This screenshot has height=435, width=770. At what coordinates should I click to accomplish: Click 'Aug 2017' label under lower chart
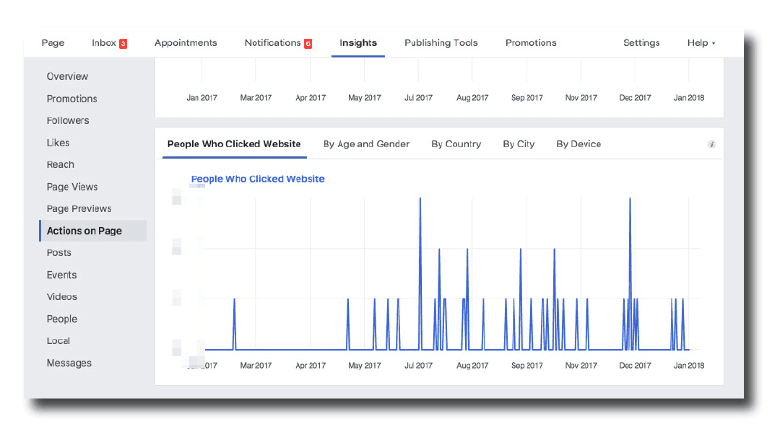point(472,366)
